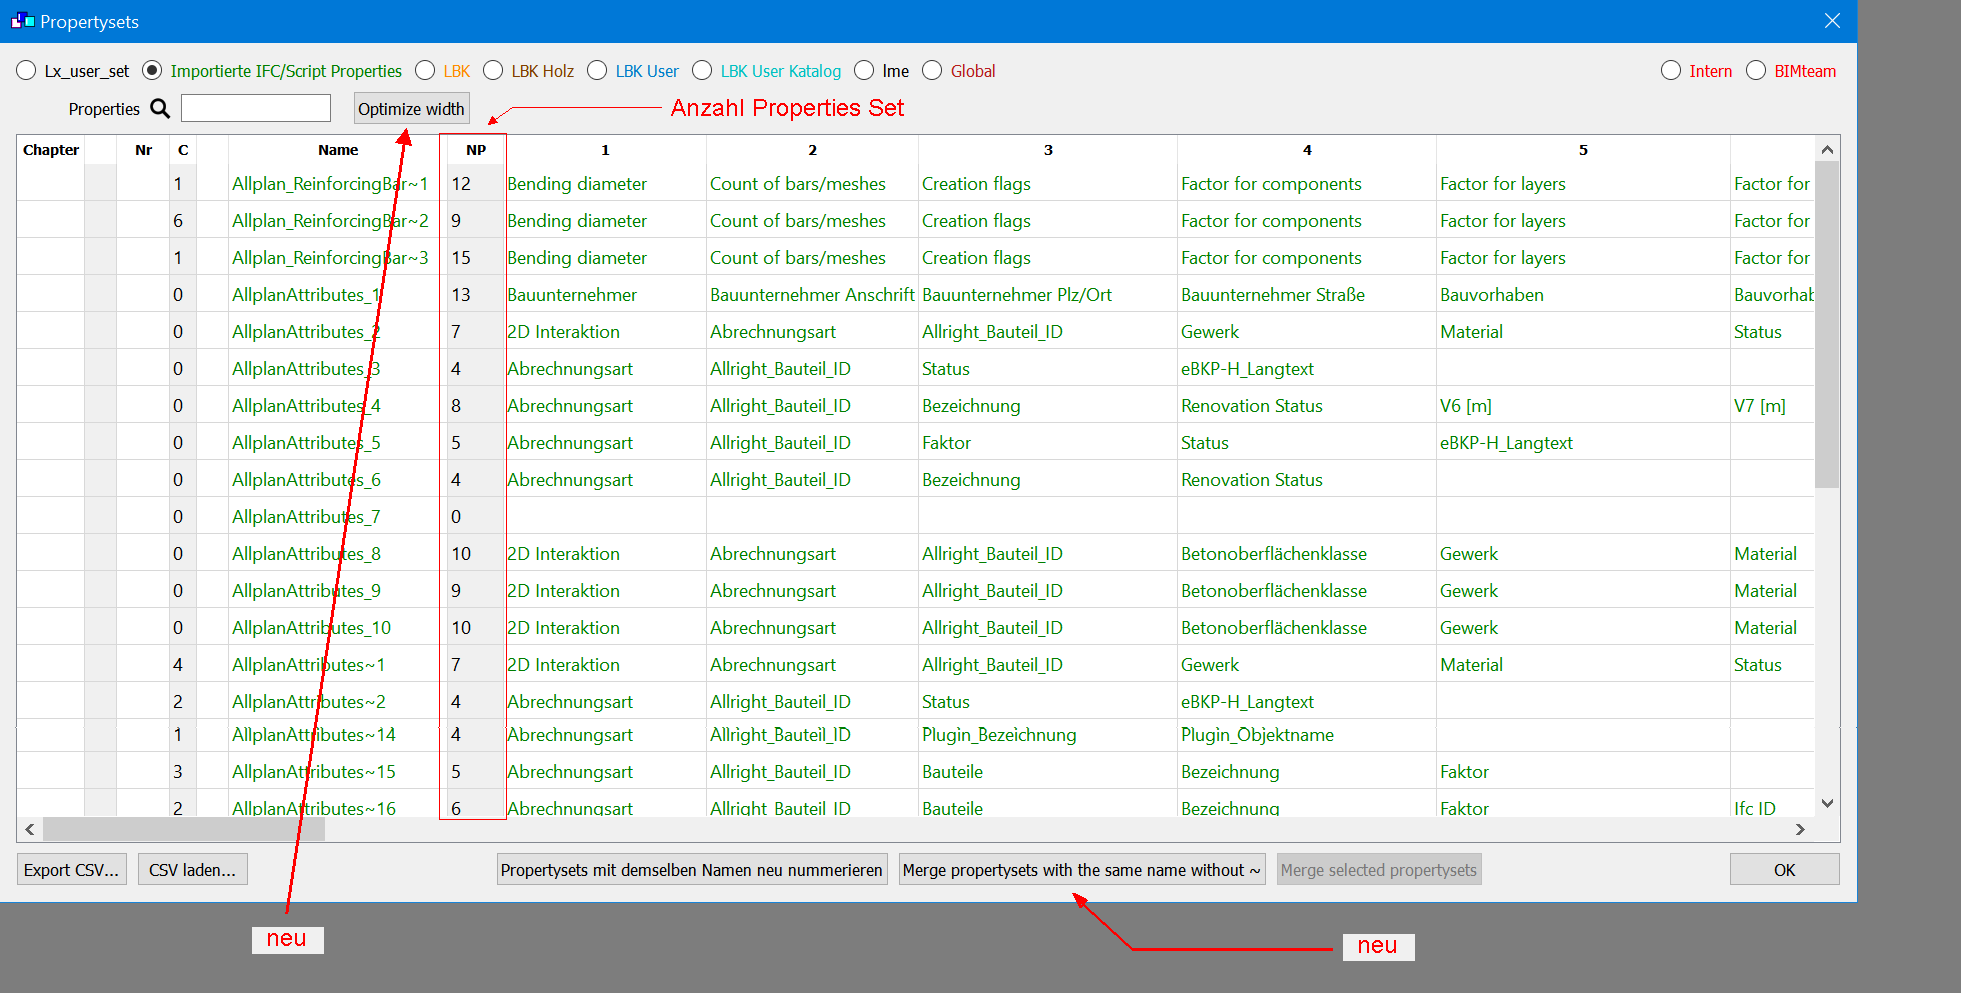The width and height of the screenshot is (1961, 993).
Task: Select the AllplanAttributes_1 row name
Action: [306, 295]
